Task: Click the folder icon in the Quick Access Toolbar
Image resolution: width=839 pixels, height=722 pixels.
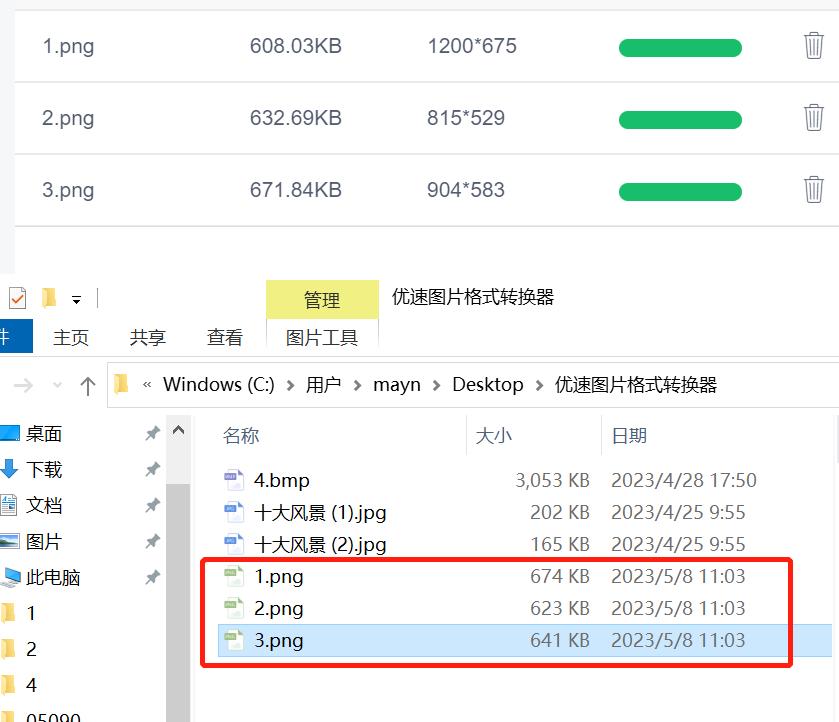Action: tap(48, 297)
